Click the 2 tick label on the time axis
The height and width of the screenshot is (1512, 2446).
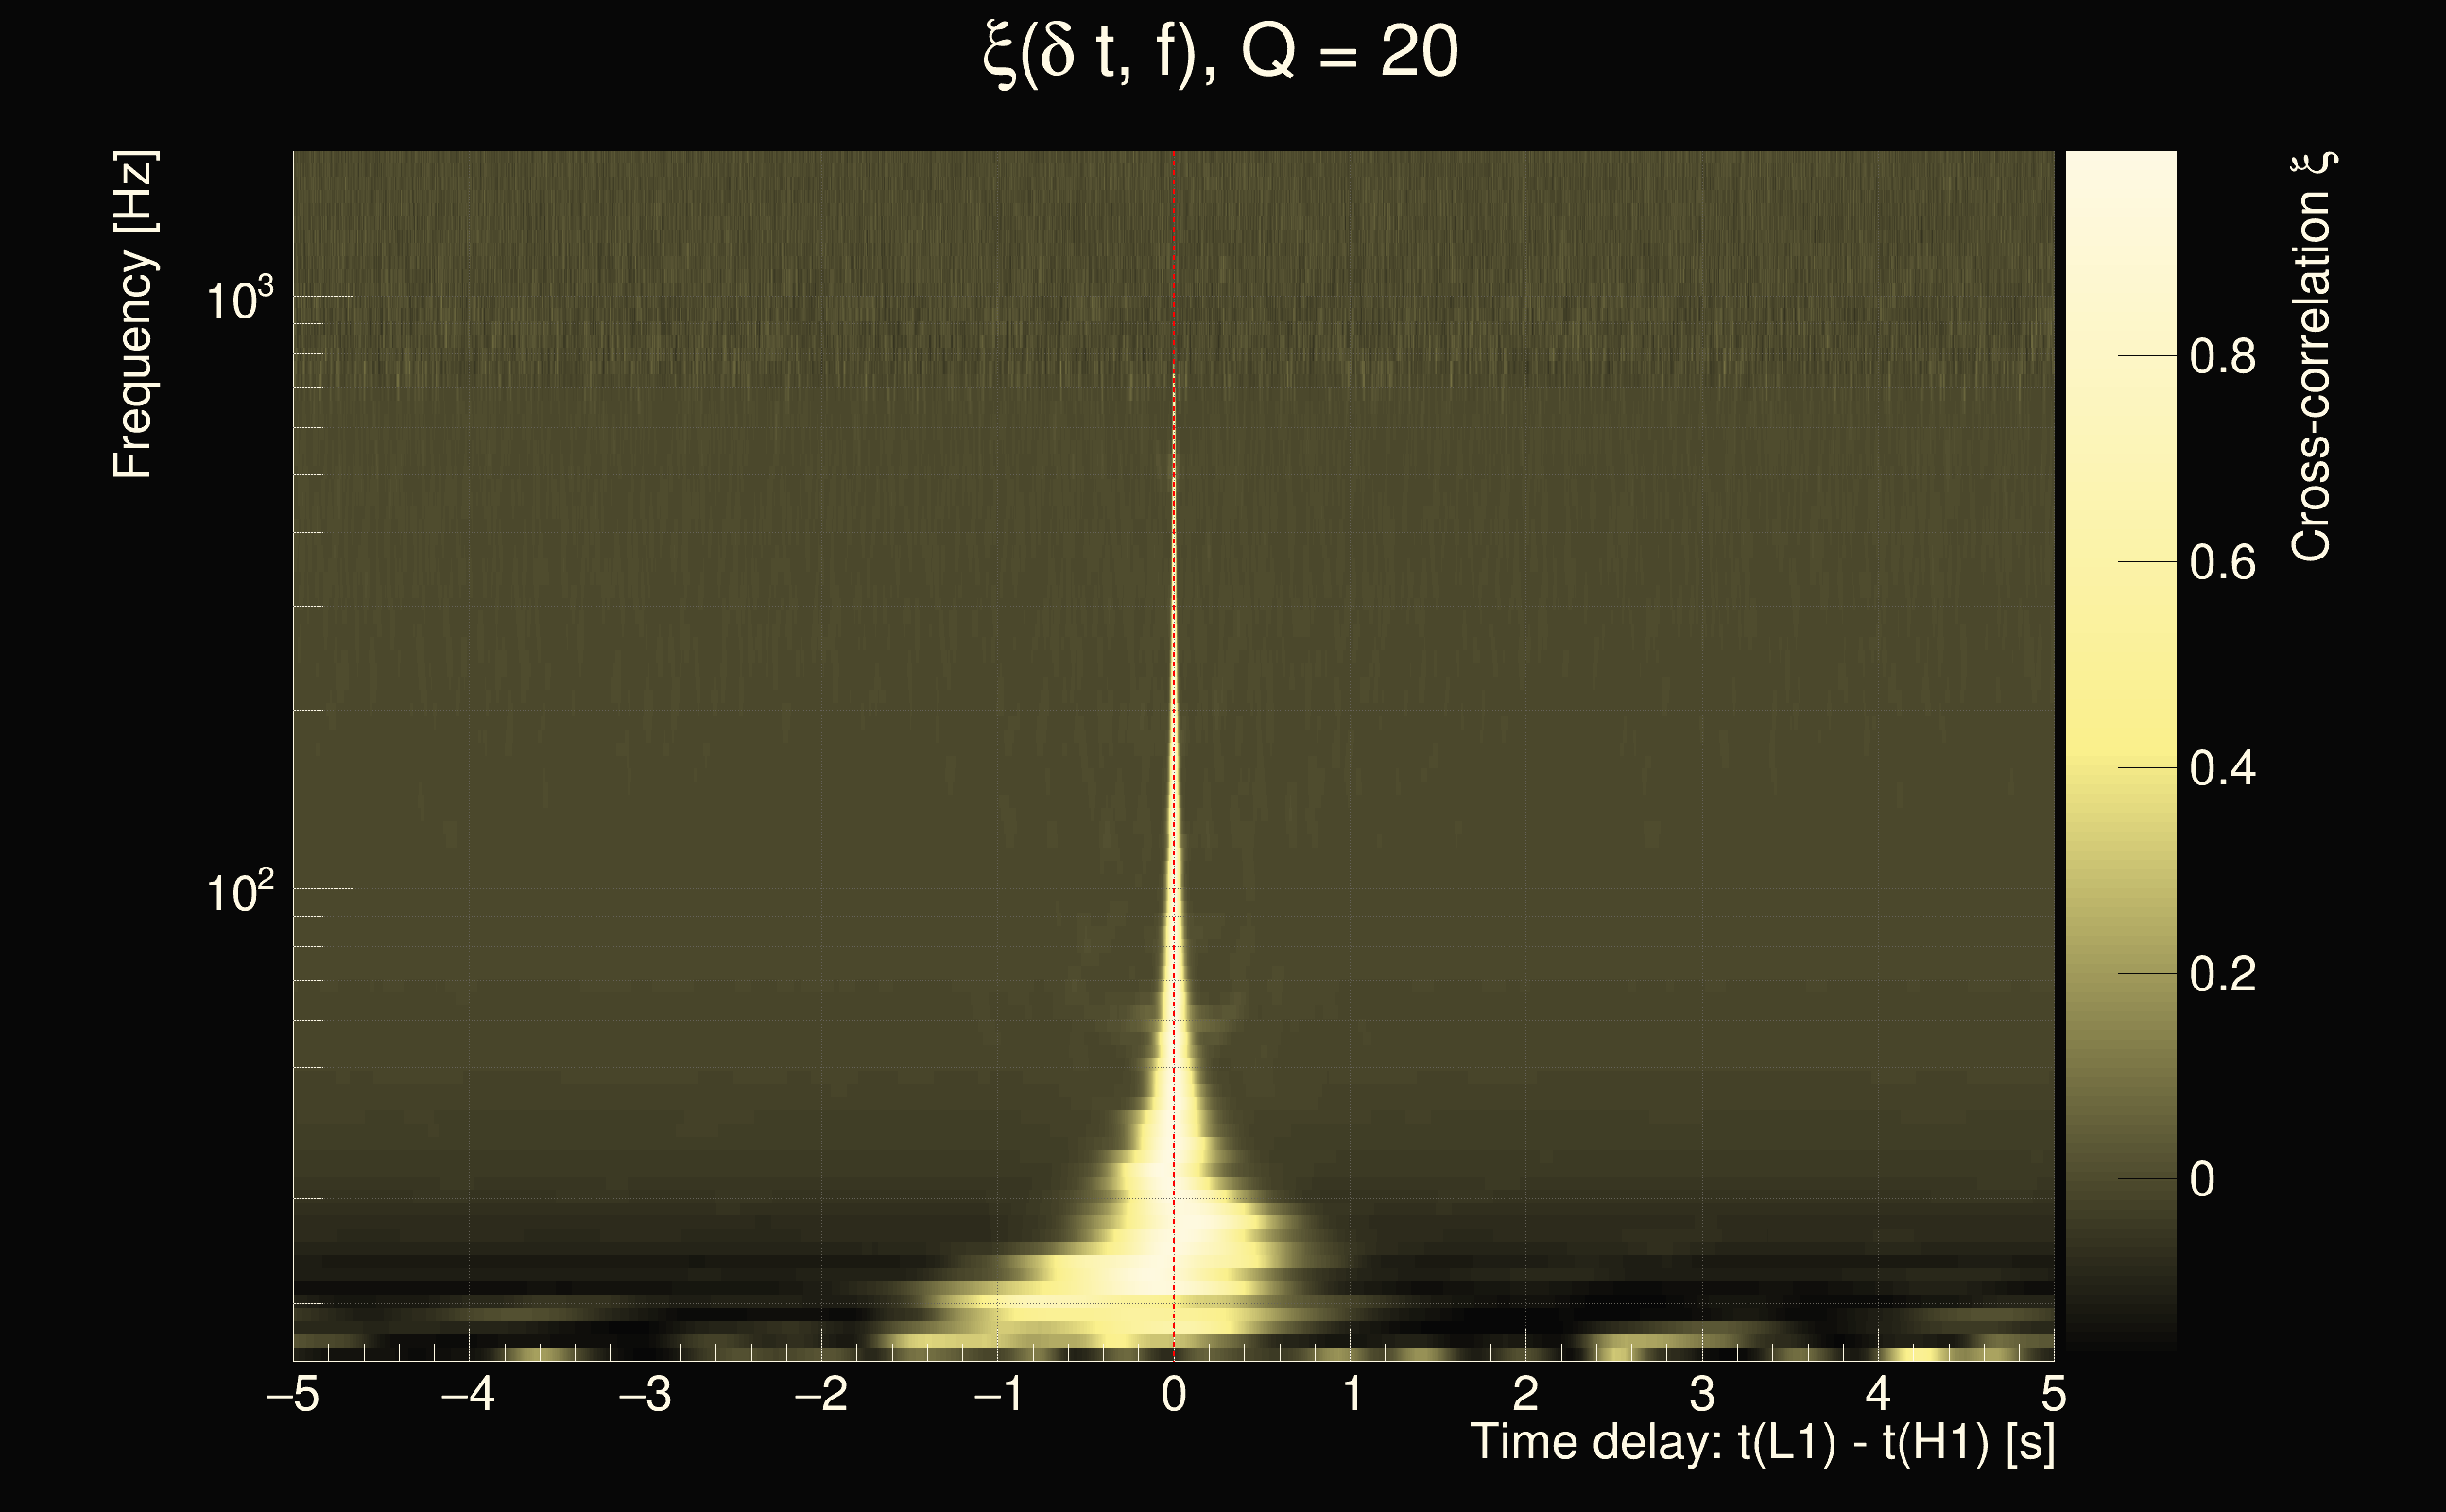(x=1525, y=1394)
